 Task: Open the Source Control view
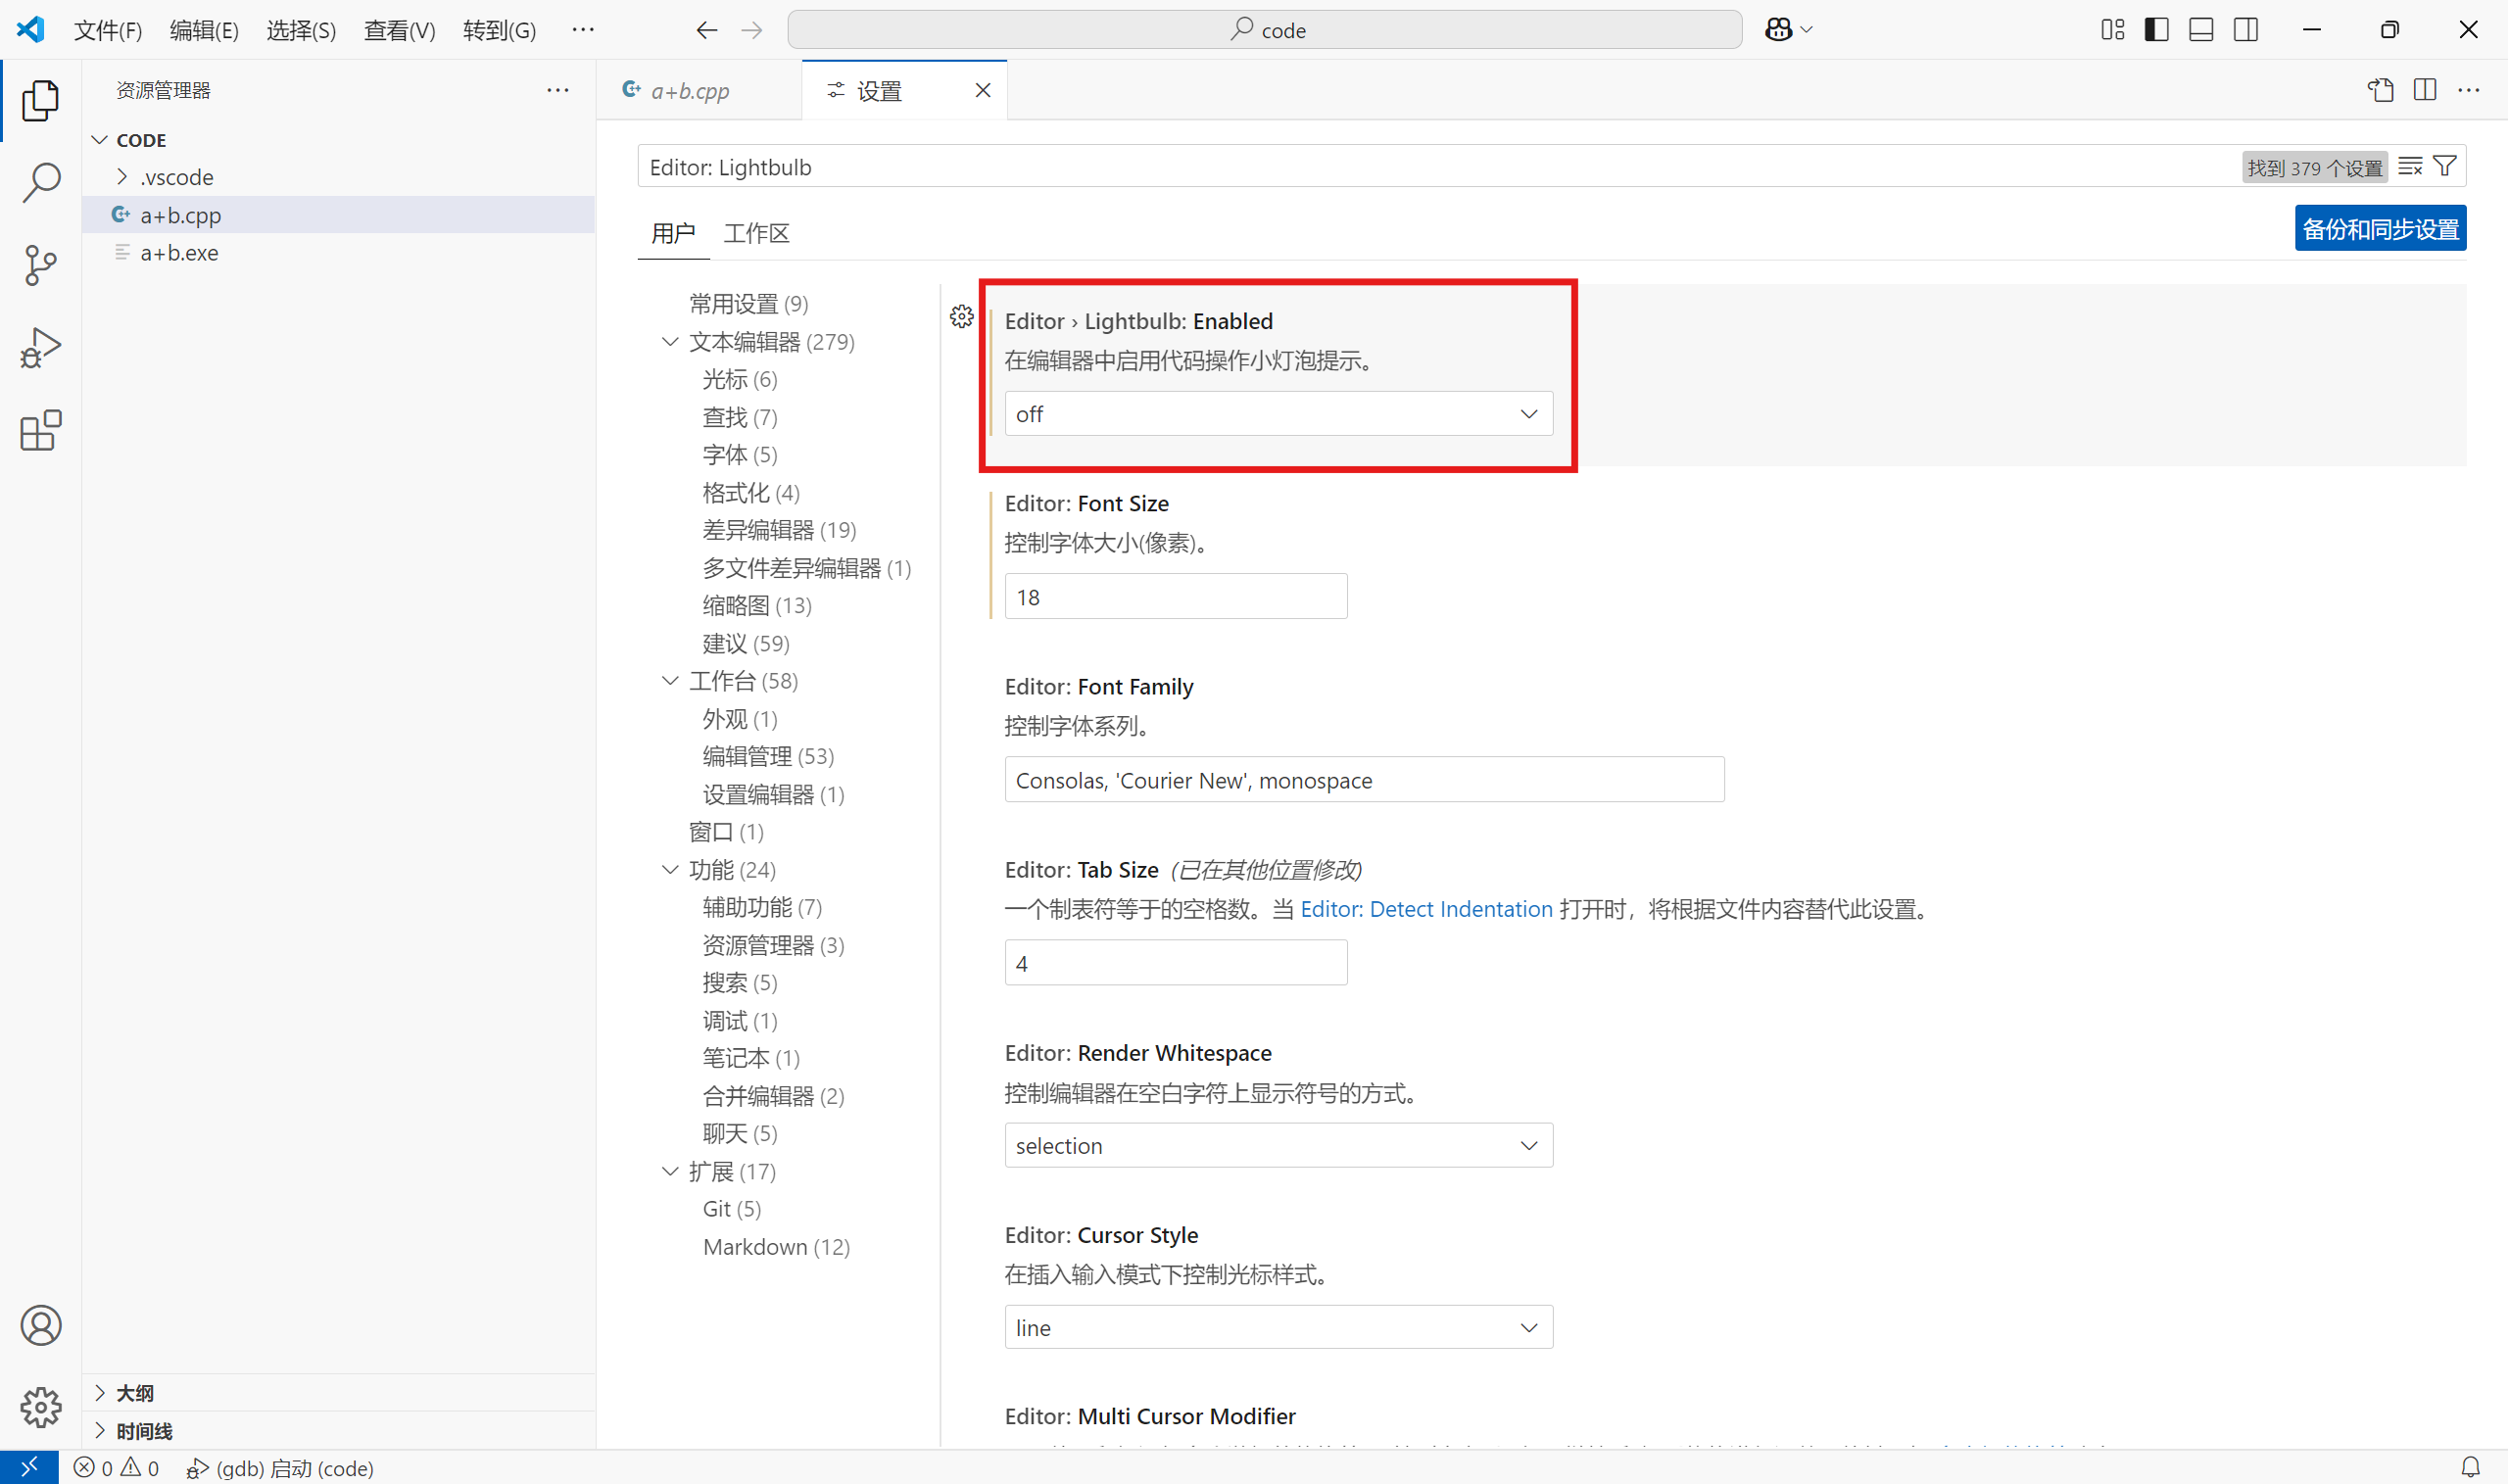click(x=40, y=266)
